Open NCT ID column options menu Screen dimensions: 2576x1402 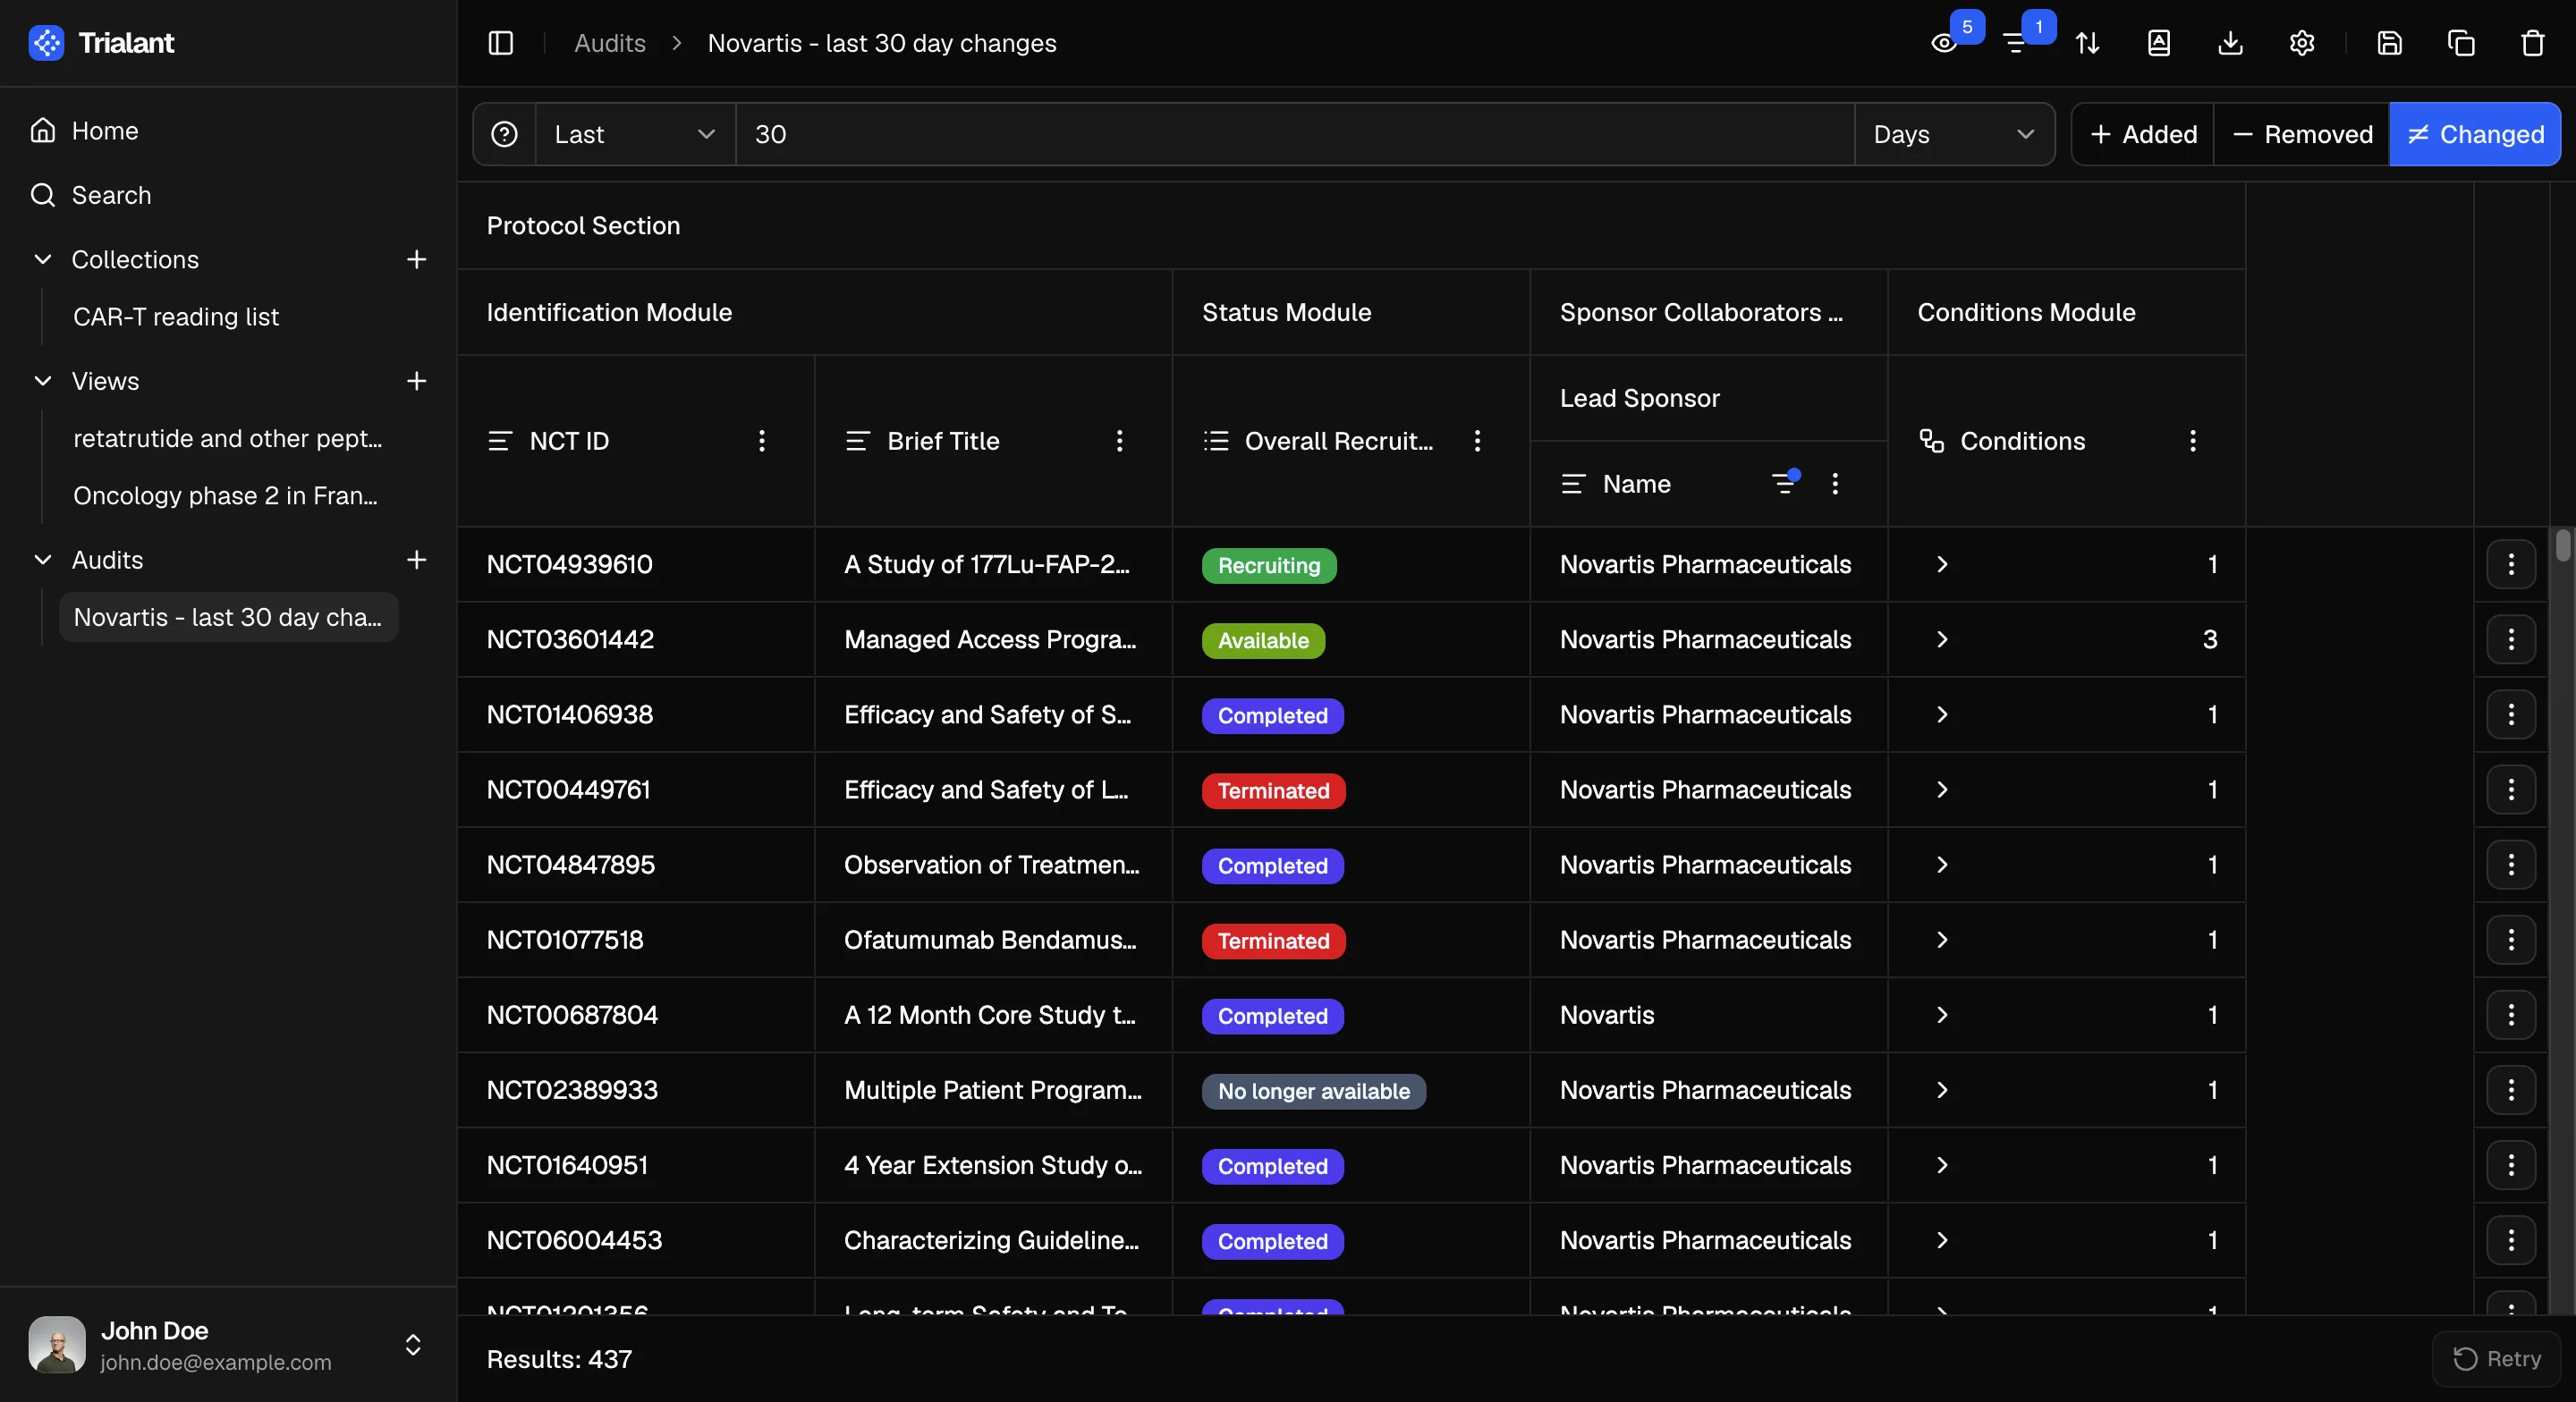pyautogui.click(x=762, y=441)
